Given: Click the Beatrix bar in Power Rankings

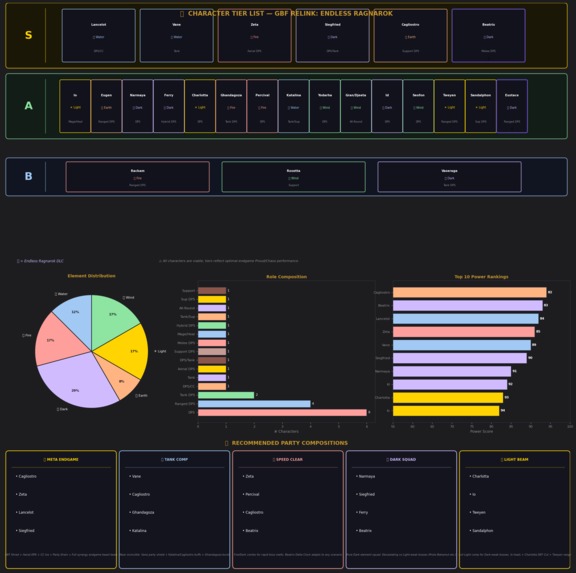Looking at the screenshot, I should pyautogui.click(x=468, y=306).
